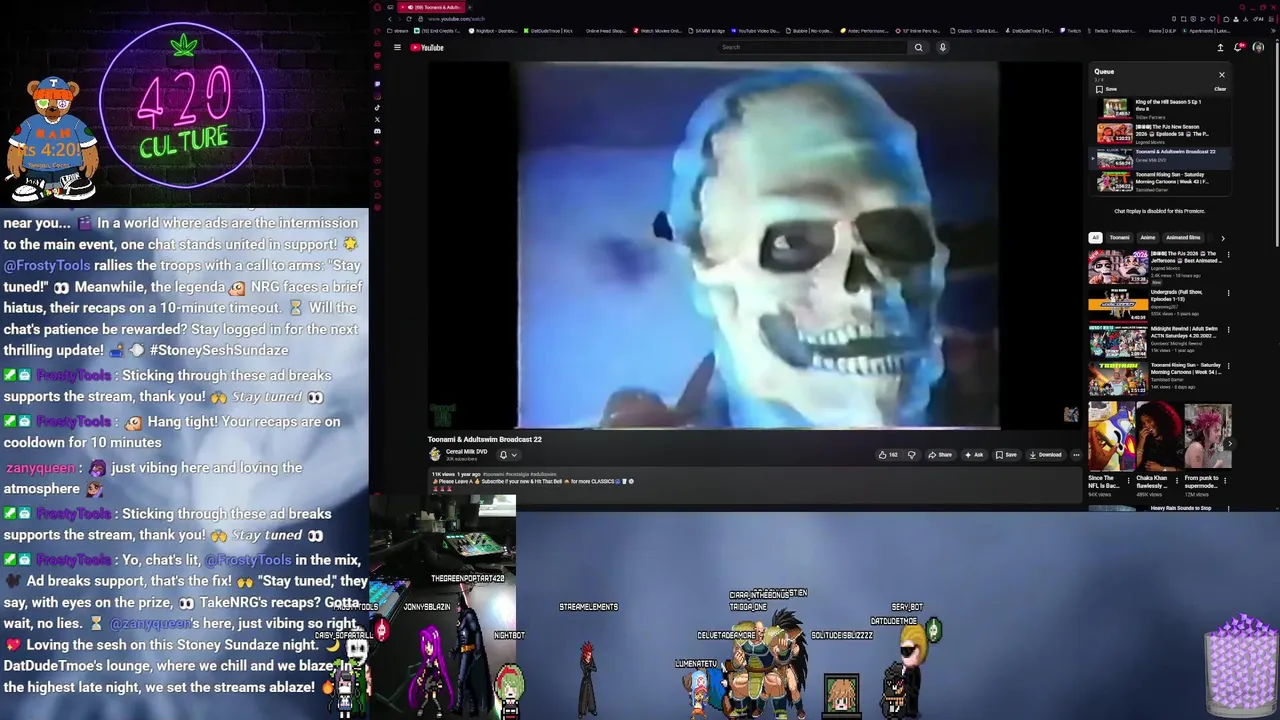
Task: Open options for Undergrads Full Show recommendation
Action: (x=1228, y=292)
